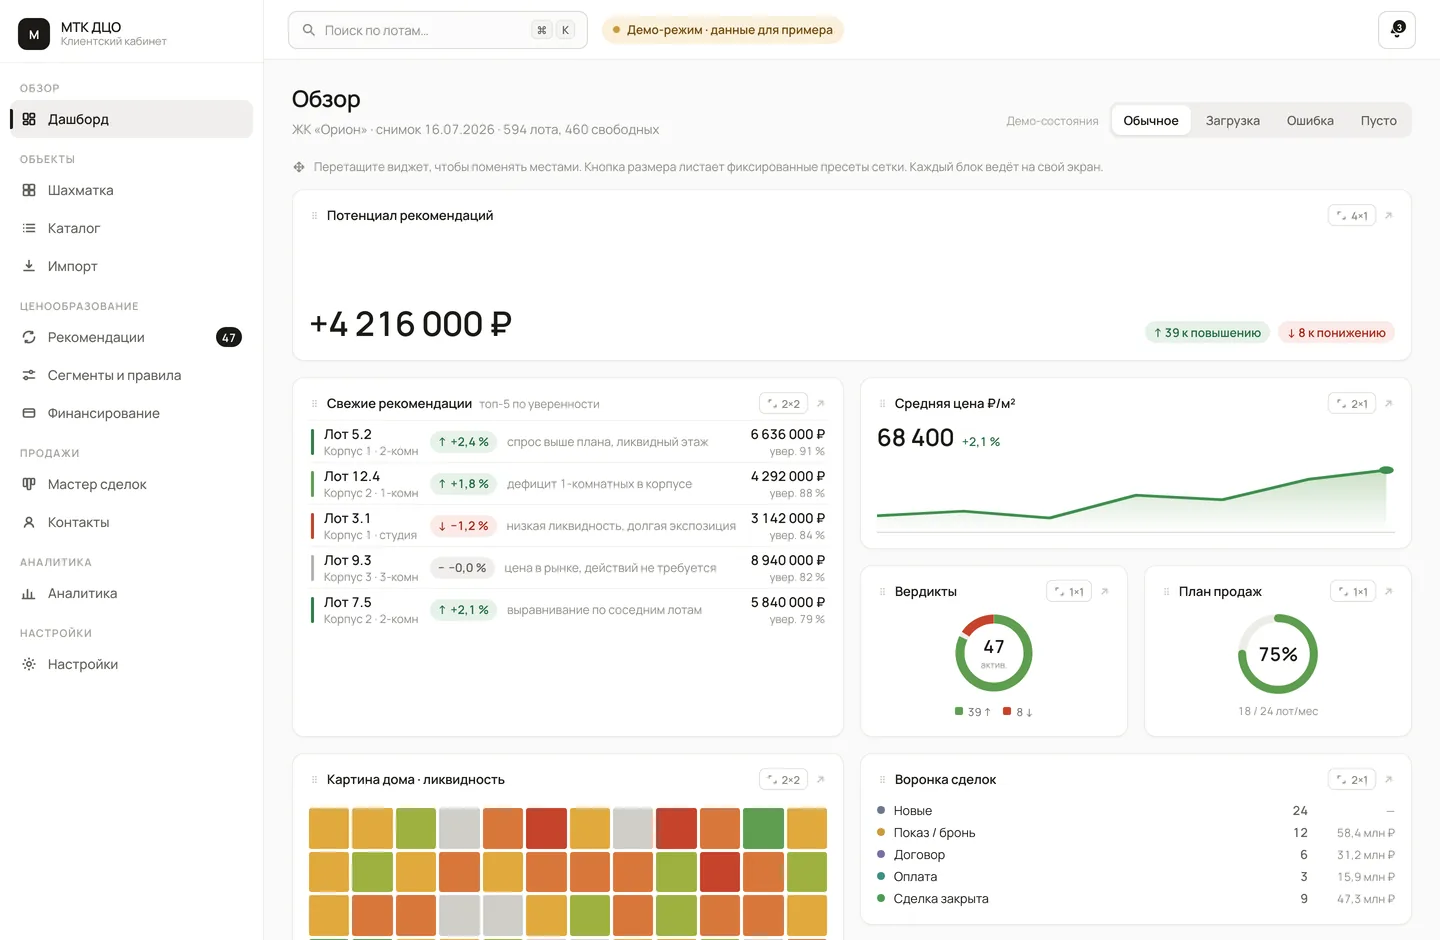This screenshot has height=940, width=1440.
Task: Change the Воронка сделок 2×1 size preset
Action: (1352, 780)
